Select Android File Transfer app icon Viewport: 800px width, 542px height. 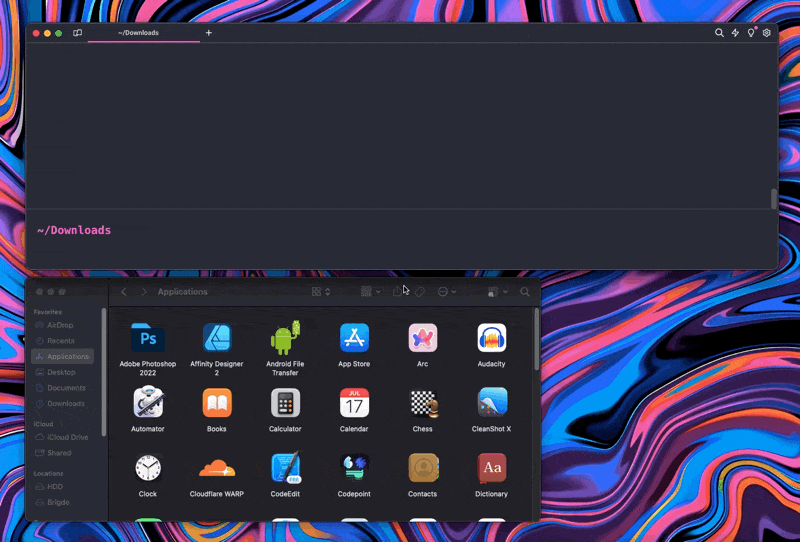pyautogui.click(x=285, y=338)
